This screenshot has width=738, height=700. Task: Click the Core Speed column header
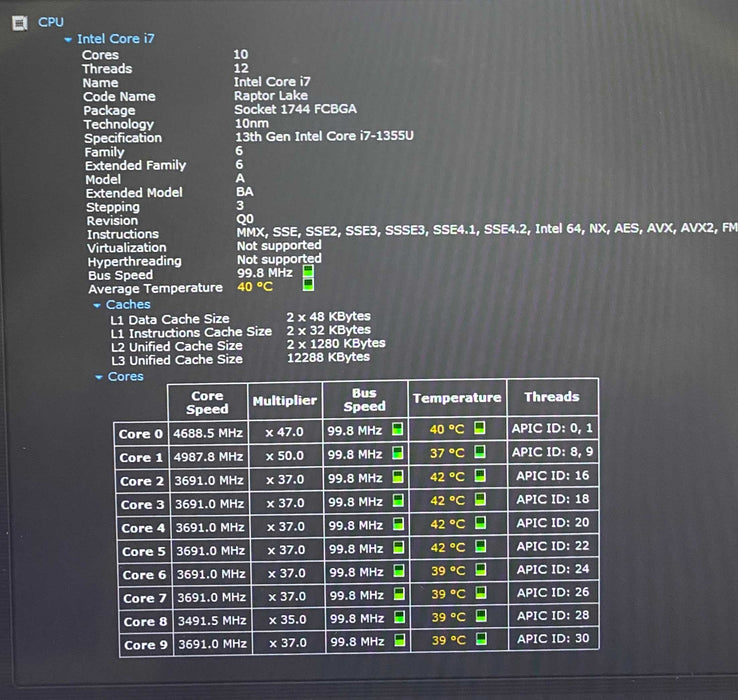207,402
